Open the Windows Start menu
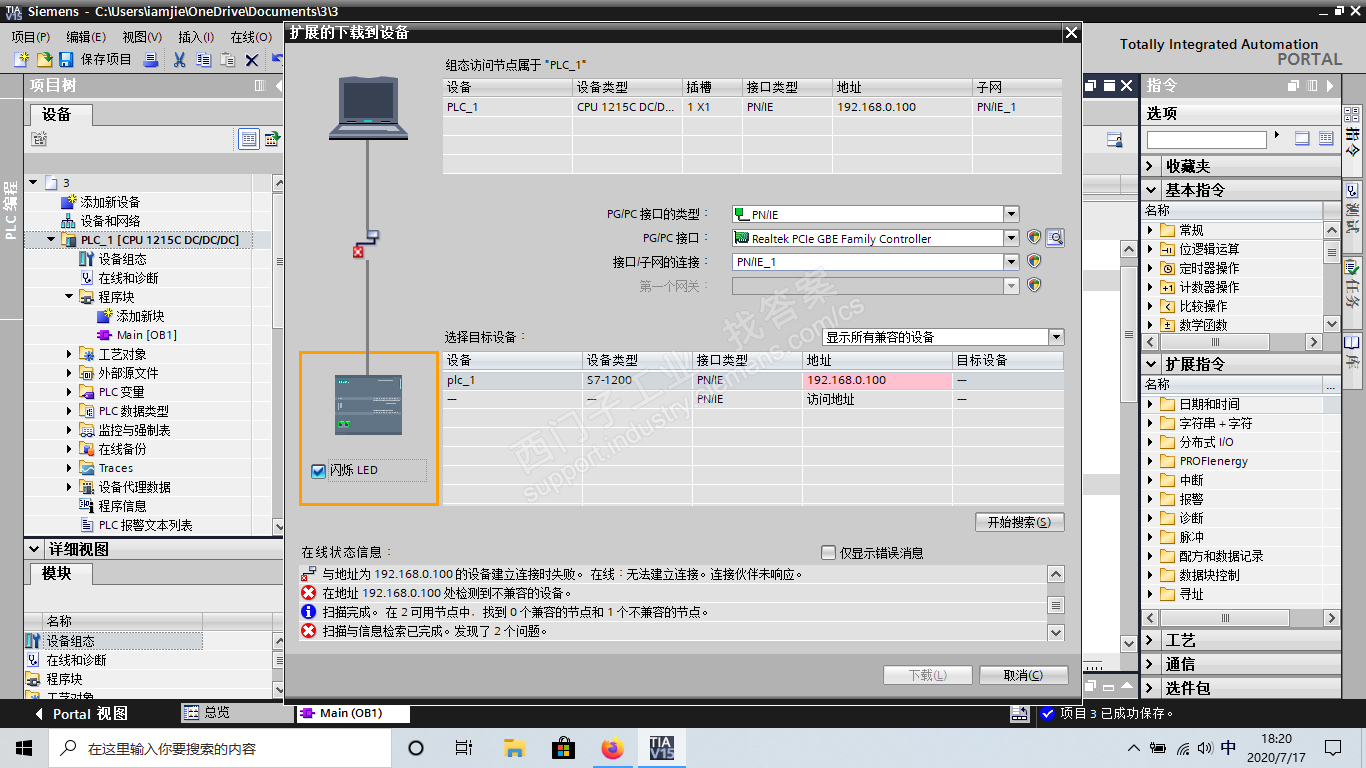 24,748
